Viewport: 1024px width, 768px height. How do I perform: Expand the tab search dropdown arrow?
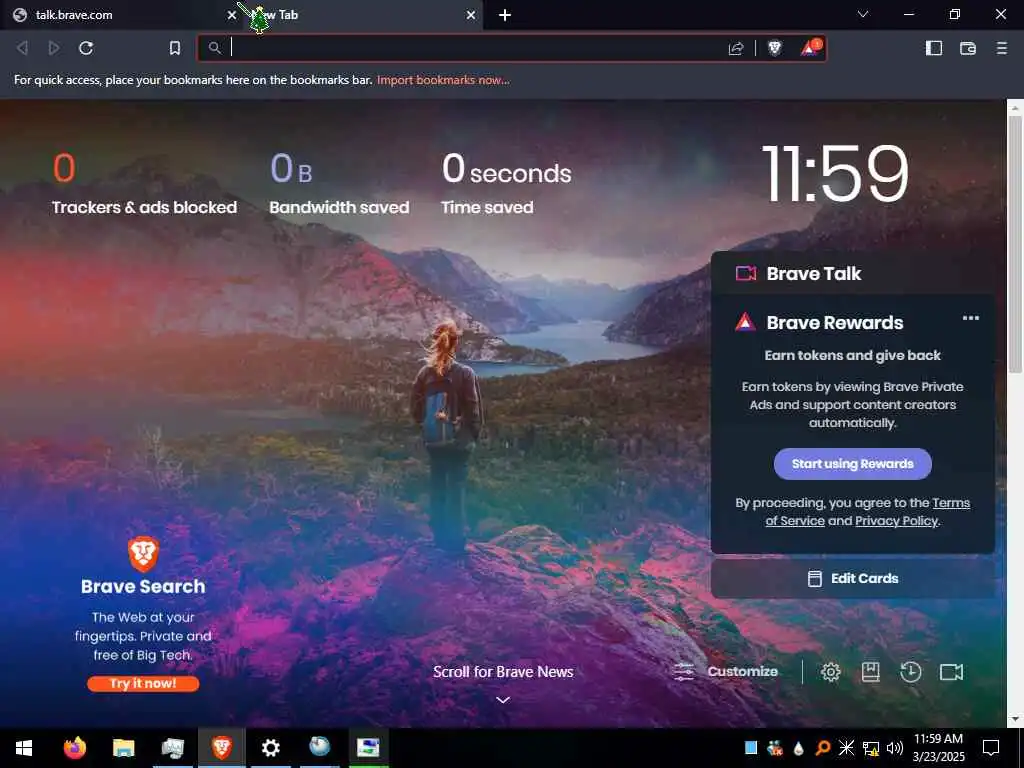pyautogui.click(x=863, y=14)
